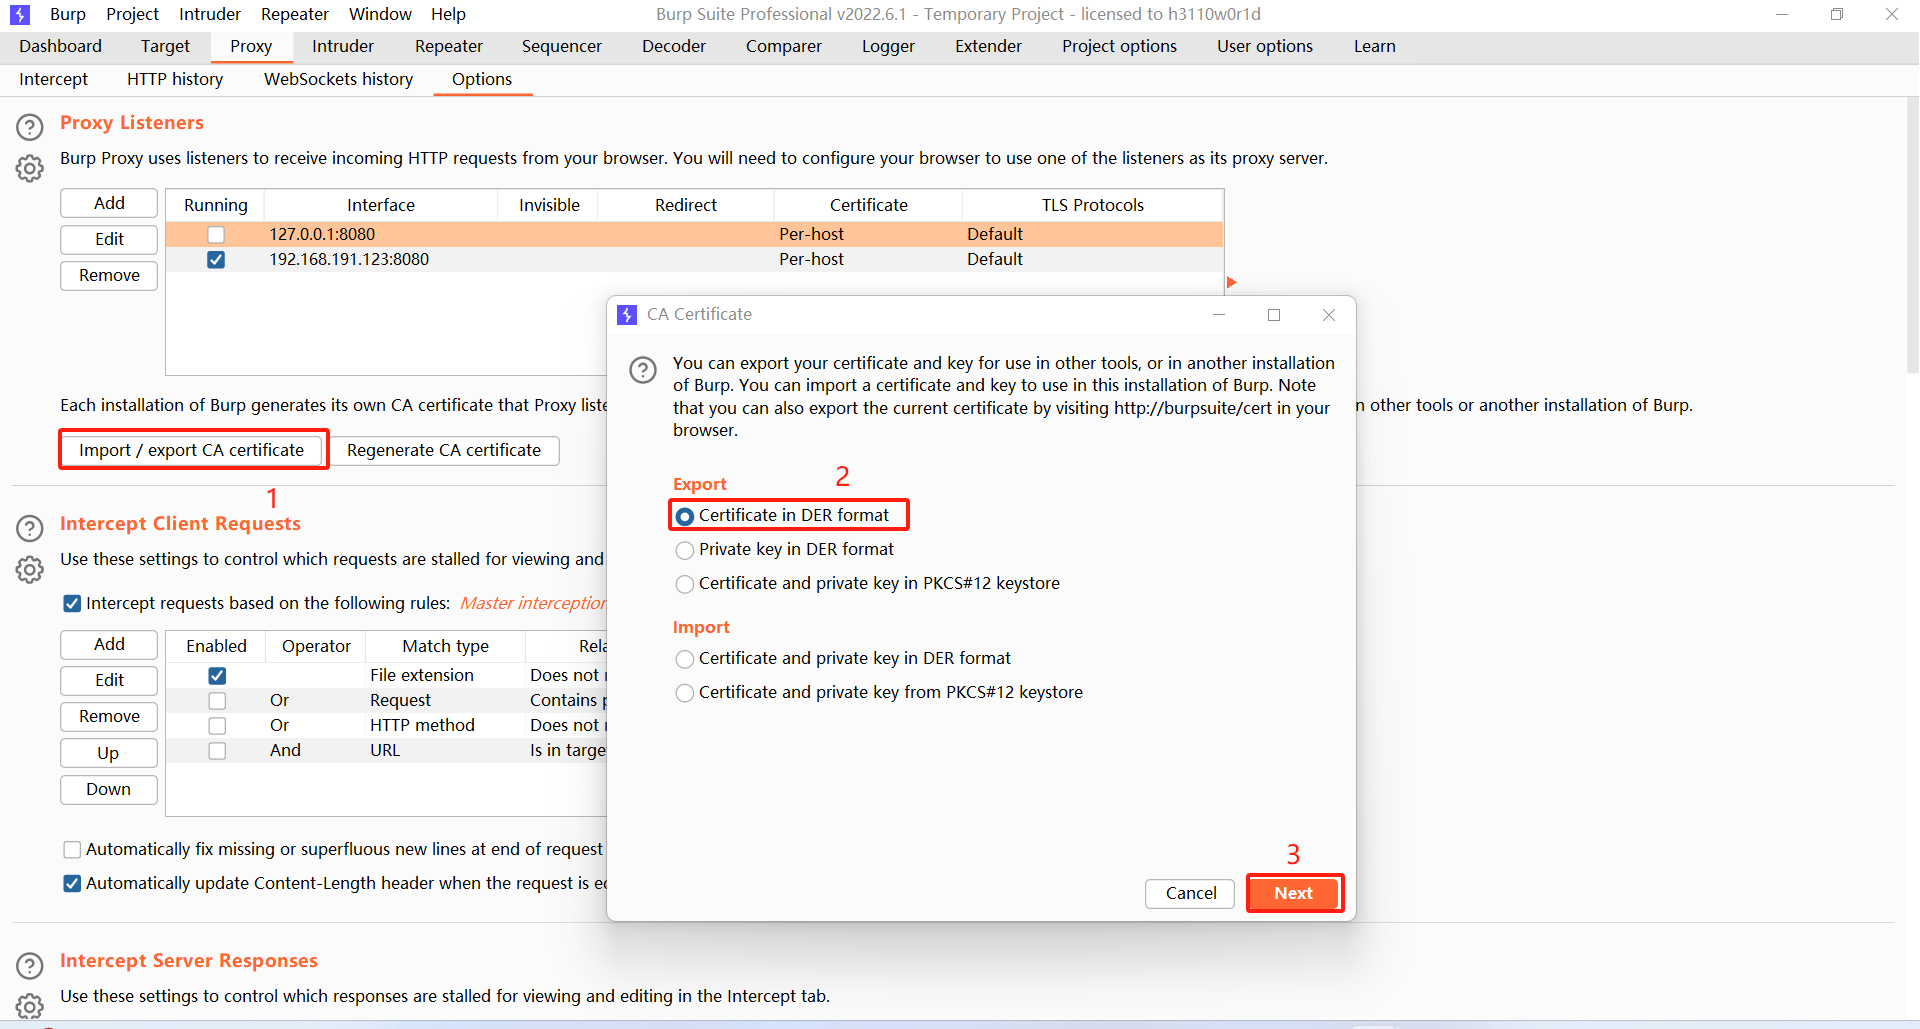This screenshot has height=1029, width=1920.
Task: Open the Repeater menu in menu bar
Action: pyautogui.click(x=295, y=14)
